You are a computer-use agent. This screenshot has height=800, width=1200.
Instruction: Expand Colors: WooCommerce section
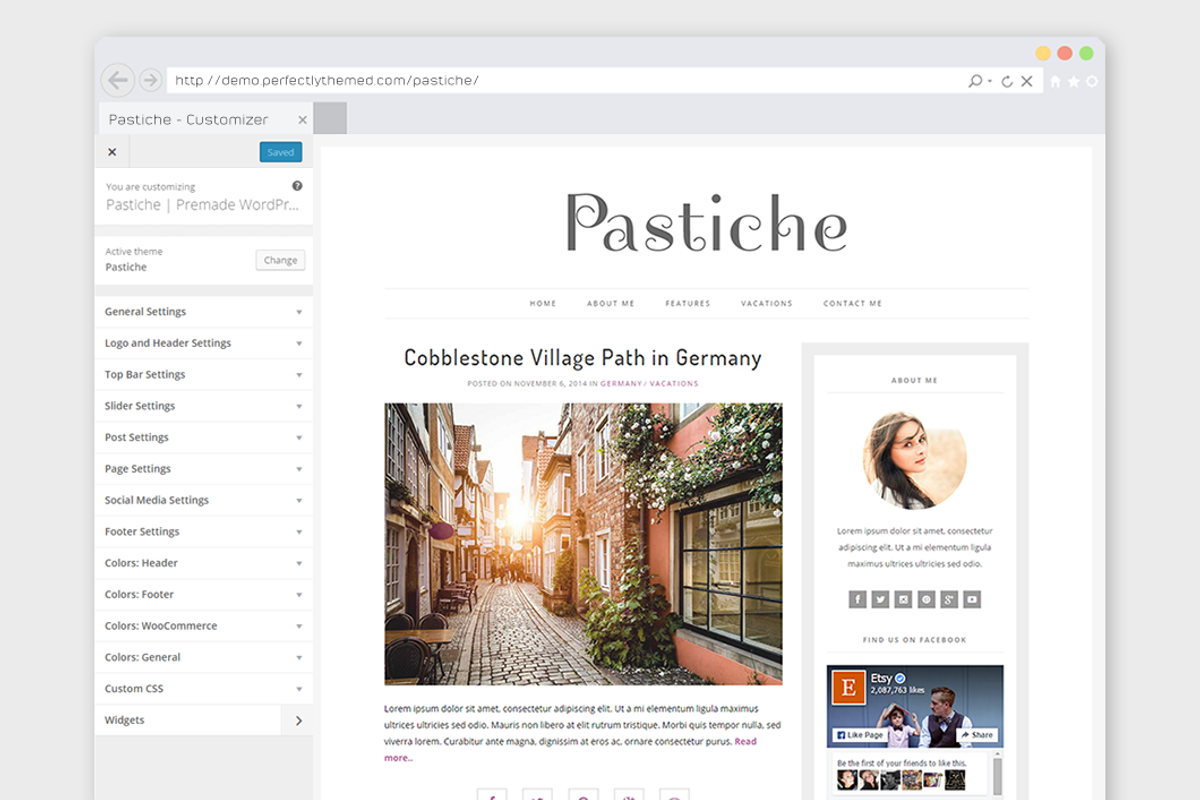[204, 626]
